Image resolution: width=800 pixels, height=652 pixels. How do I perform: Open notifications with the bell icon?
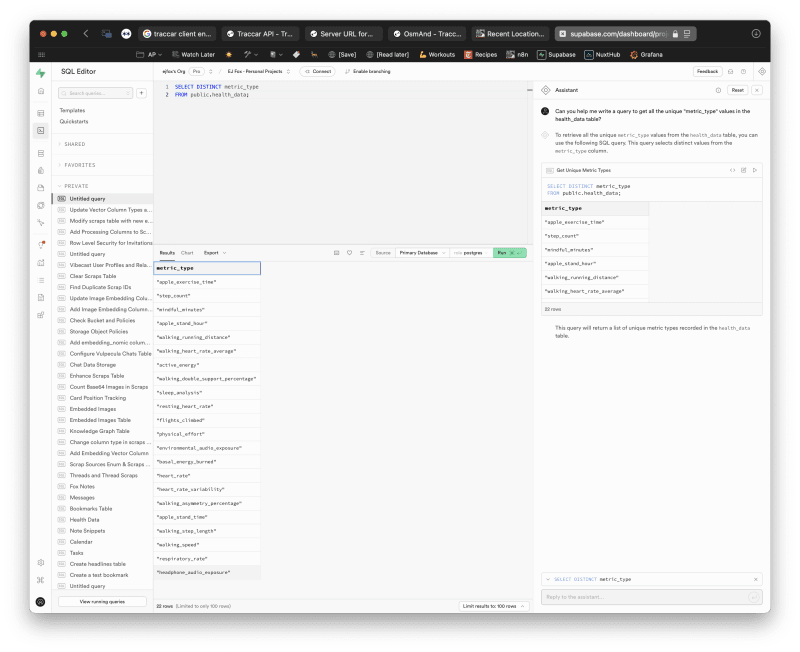(731, 71)
